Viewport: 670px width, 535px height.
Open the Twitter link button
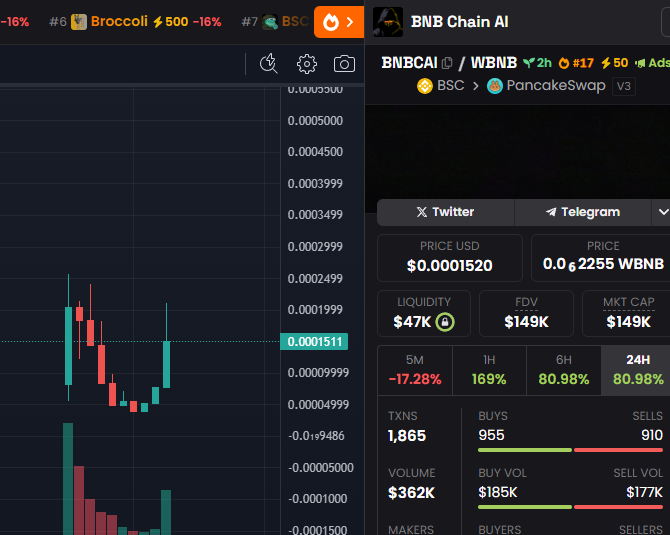point(445,212)
